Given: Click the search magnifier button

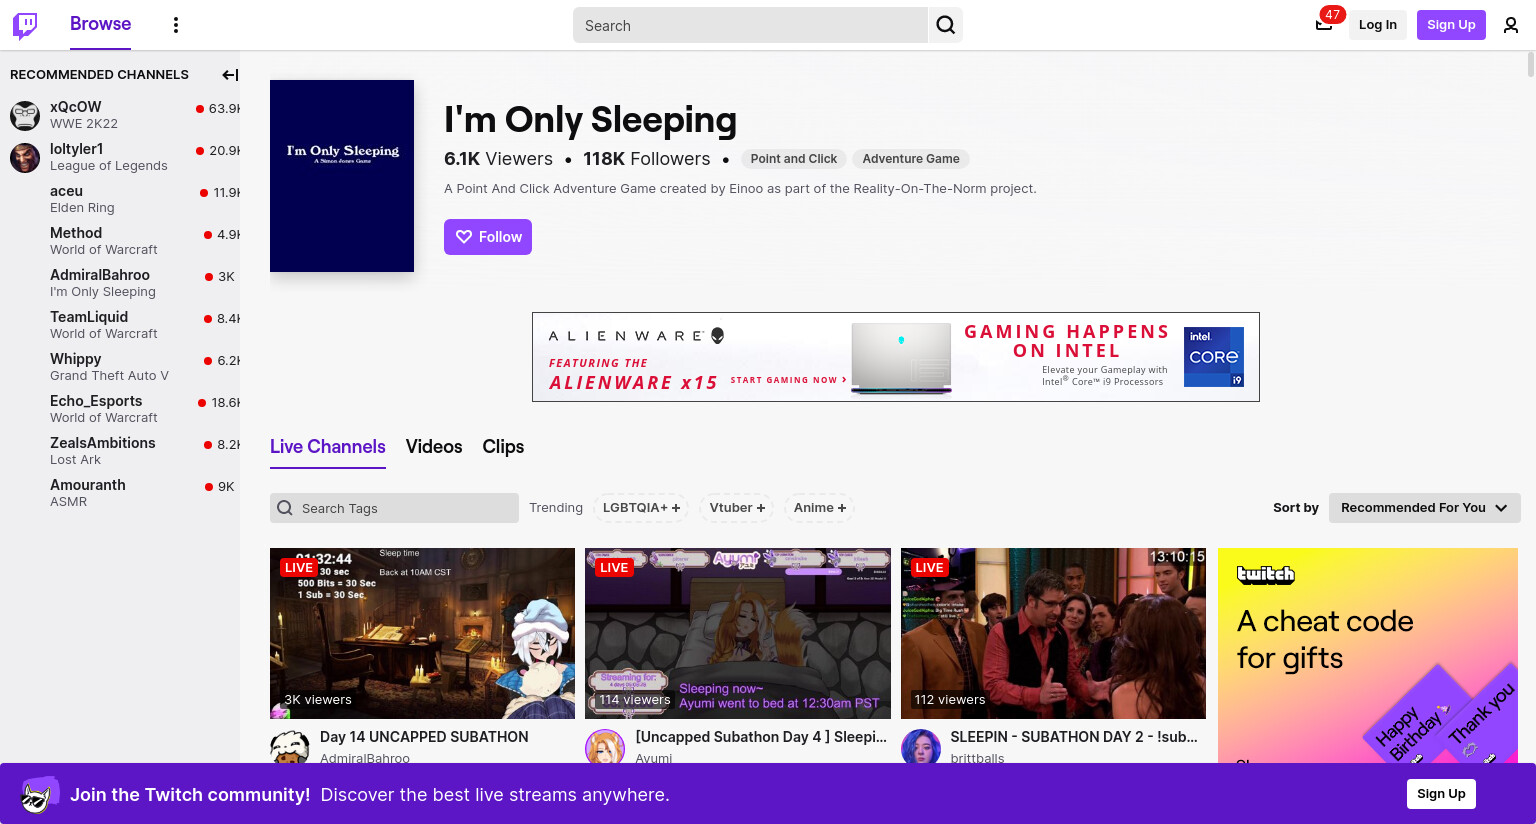Looking at the screenshot, I should tap(946, 25).
